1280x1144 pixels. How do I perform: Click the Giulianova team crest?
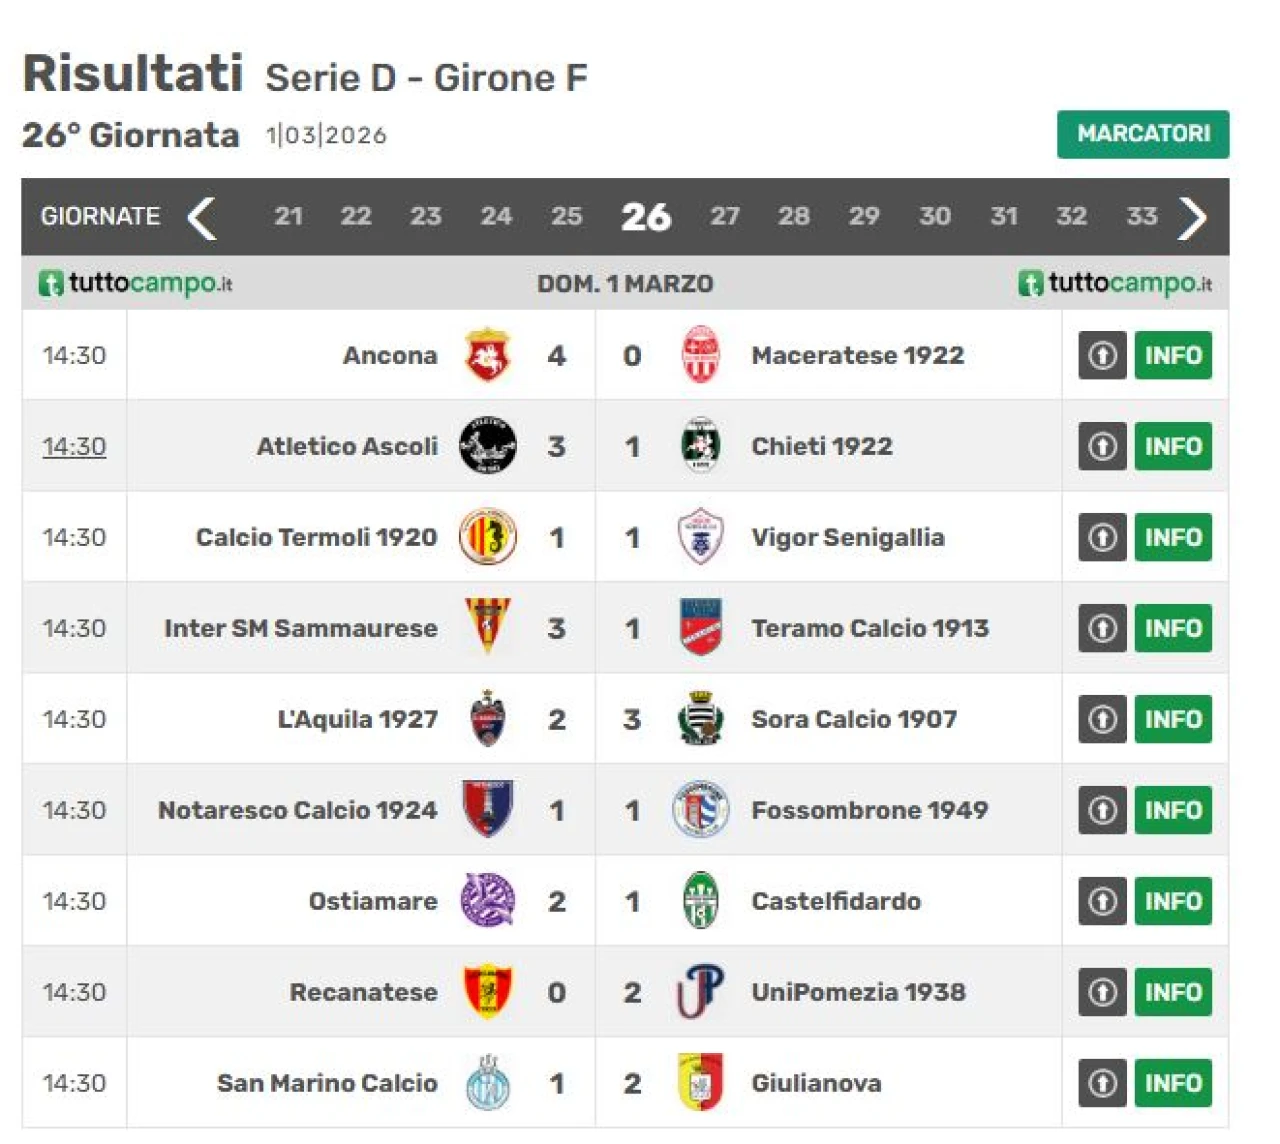(700, 1082)
